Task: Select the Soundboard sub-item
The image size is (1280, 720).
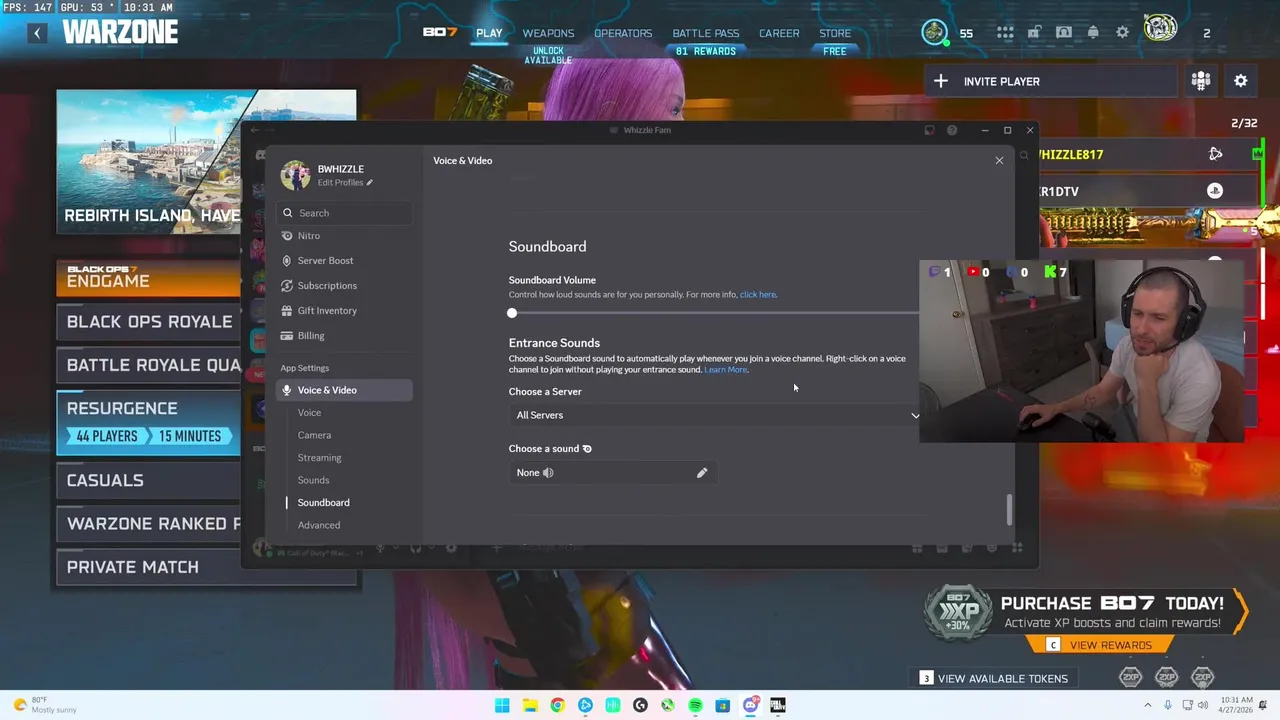Action: 323,503
